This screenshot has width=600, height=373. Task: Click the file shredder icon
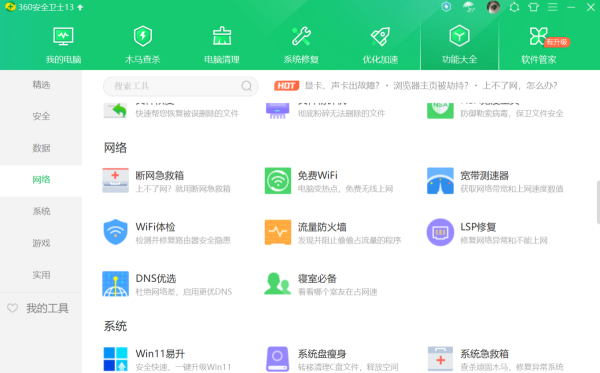point(278,111)
